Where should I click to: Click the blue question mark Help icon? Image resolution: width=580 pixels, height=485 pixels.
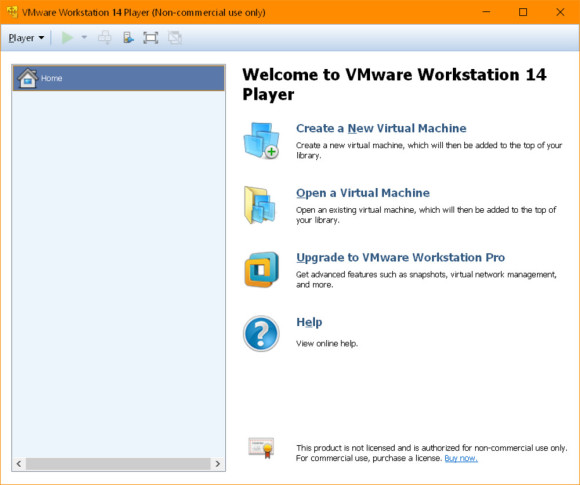coord(261,334)
